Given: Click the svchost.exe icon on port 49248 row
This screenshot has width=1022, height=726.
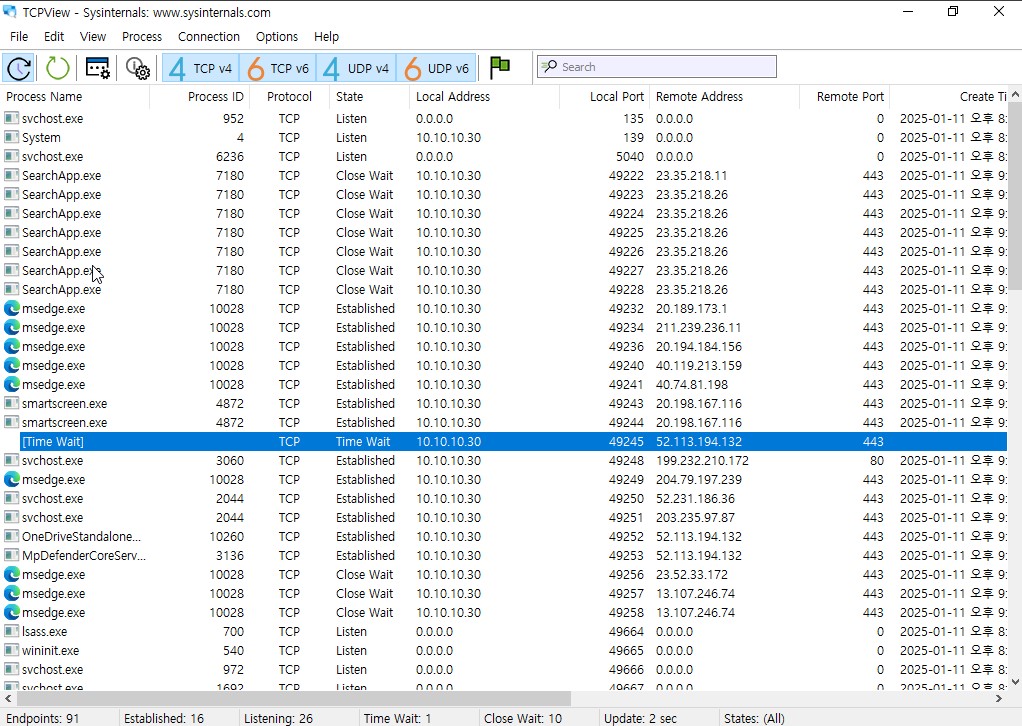Looking at the screenshot, I should click(x=11, y=460).
